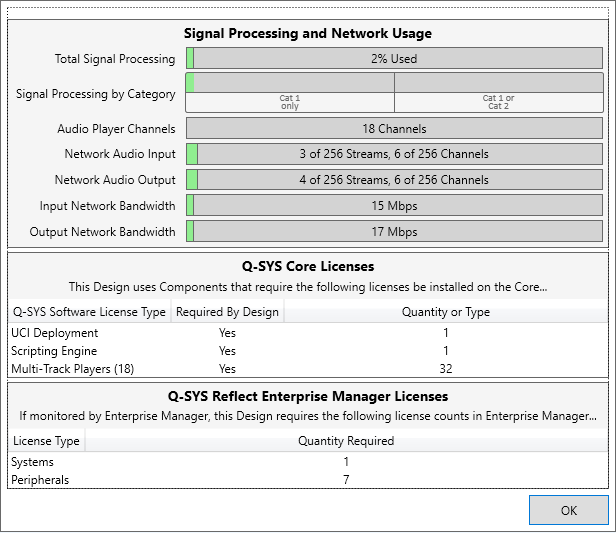616x533 pixels.
Task: Click the Network Audio Output streams bar
Action: 394,180
